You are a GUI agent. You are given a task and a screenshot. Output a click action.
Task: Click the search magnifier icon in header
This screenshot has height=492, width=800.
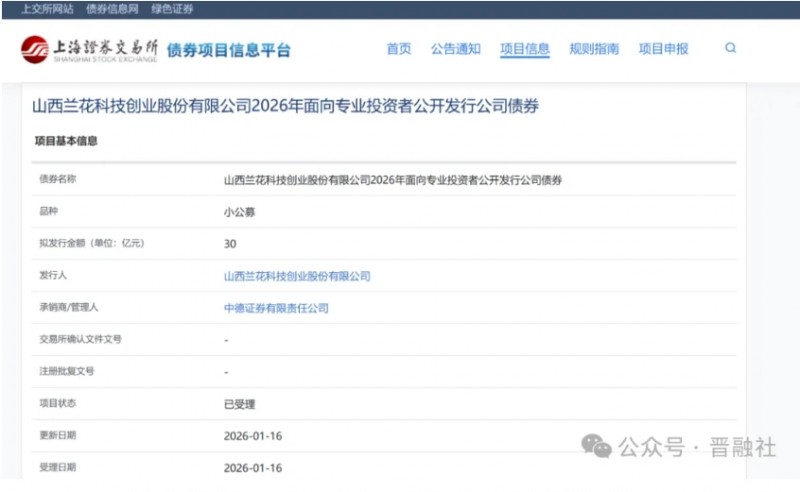(731, 48)
